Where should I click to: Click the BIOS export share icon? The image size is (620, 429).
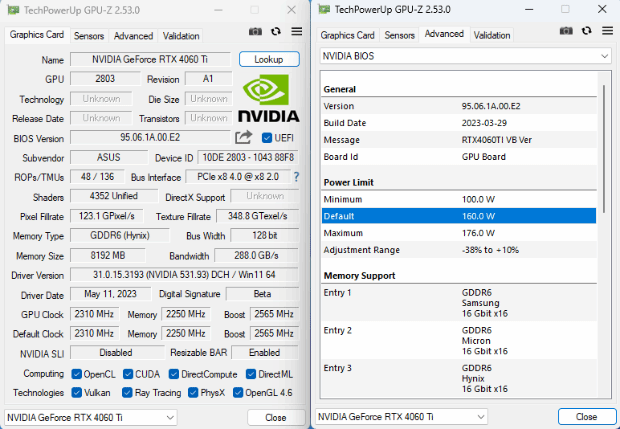click(x=244, y=137)
